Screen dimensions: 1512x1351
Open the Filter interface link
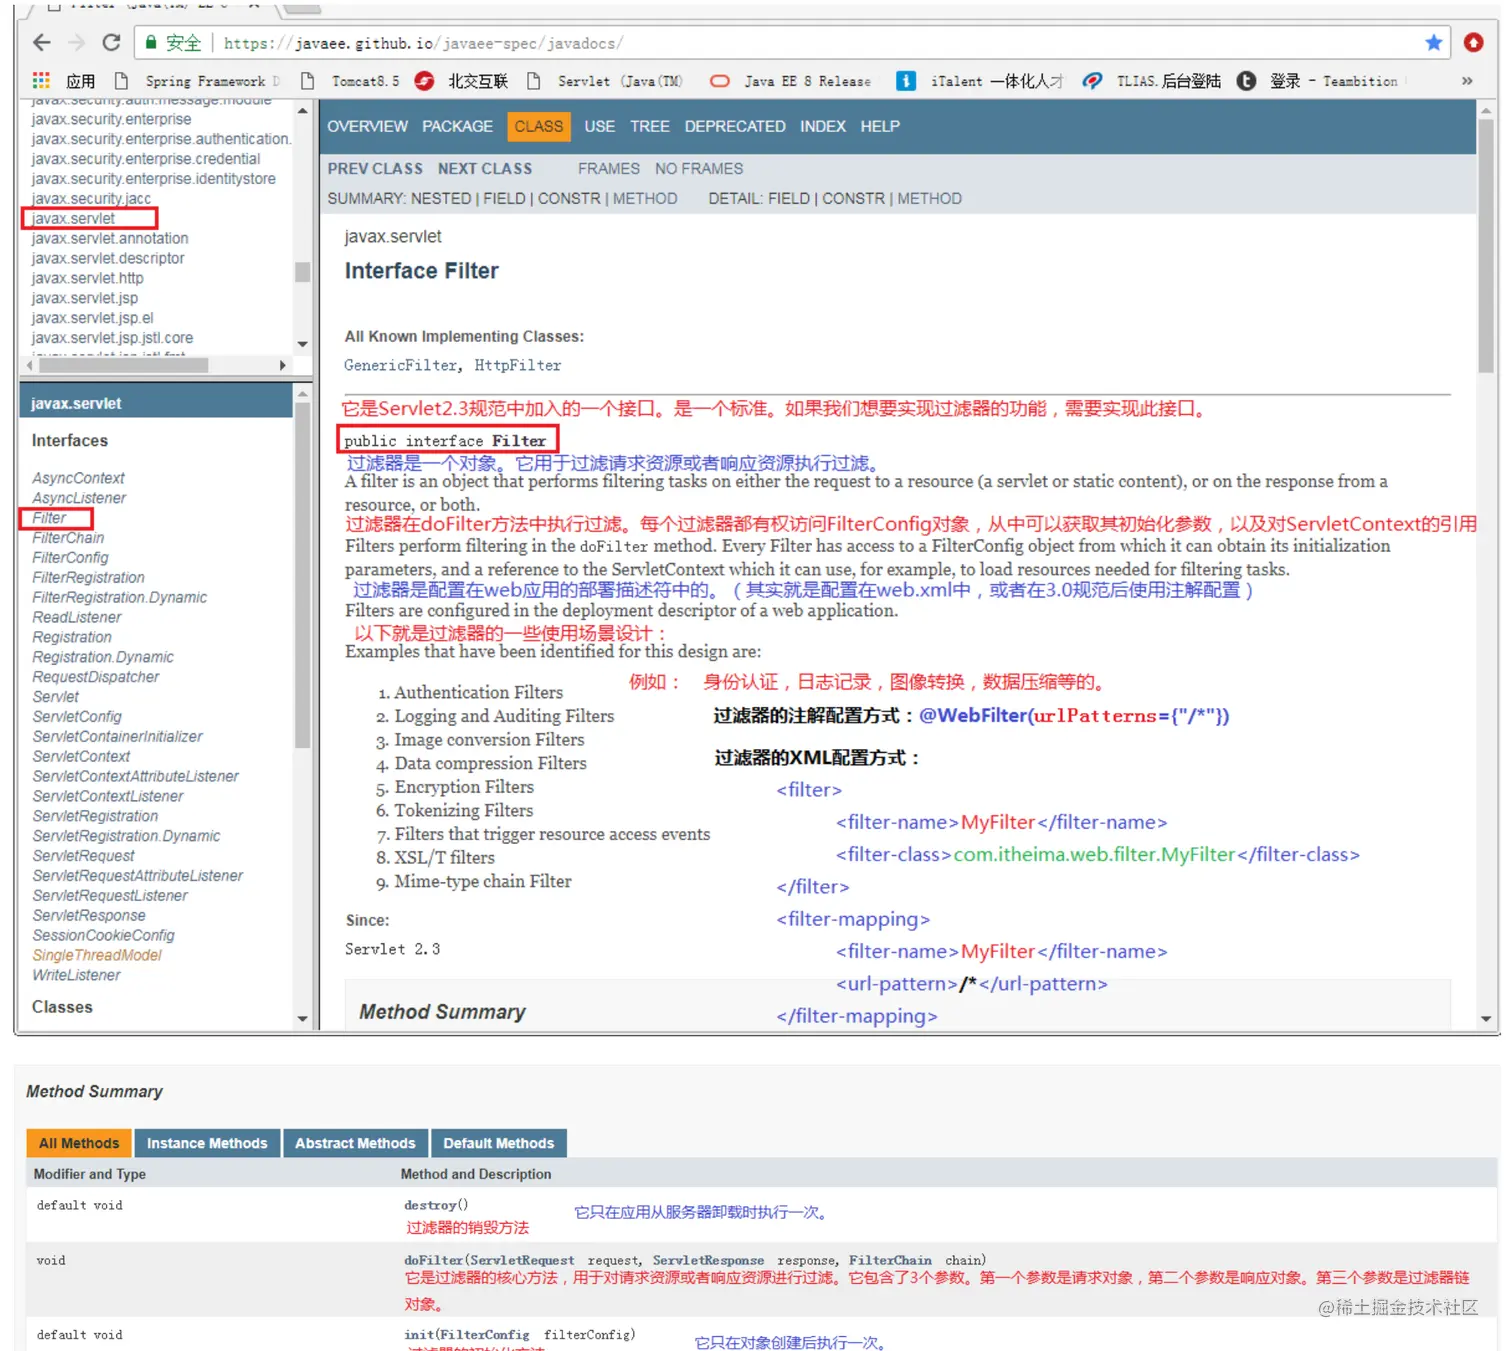(x=49, y=518)
